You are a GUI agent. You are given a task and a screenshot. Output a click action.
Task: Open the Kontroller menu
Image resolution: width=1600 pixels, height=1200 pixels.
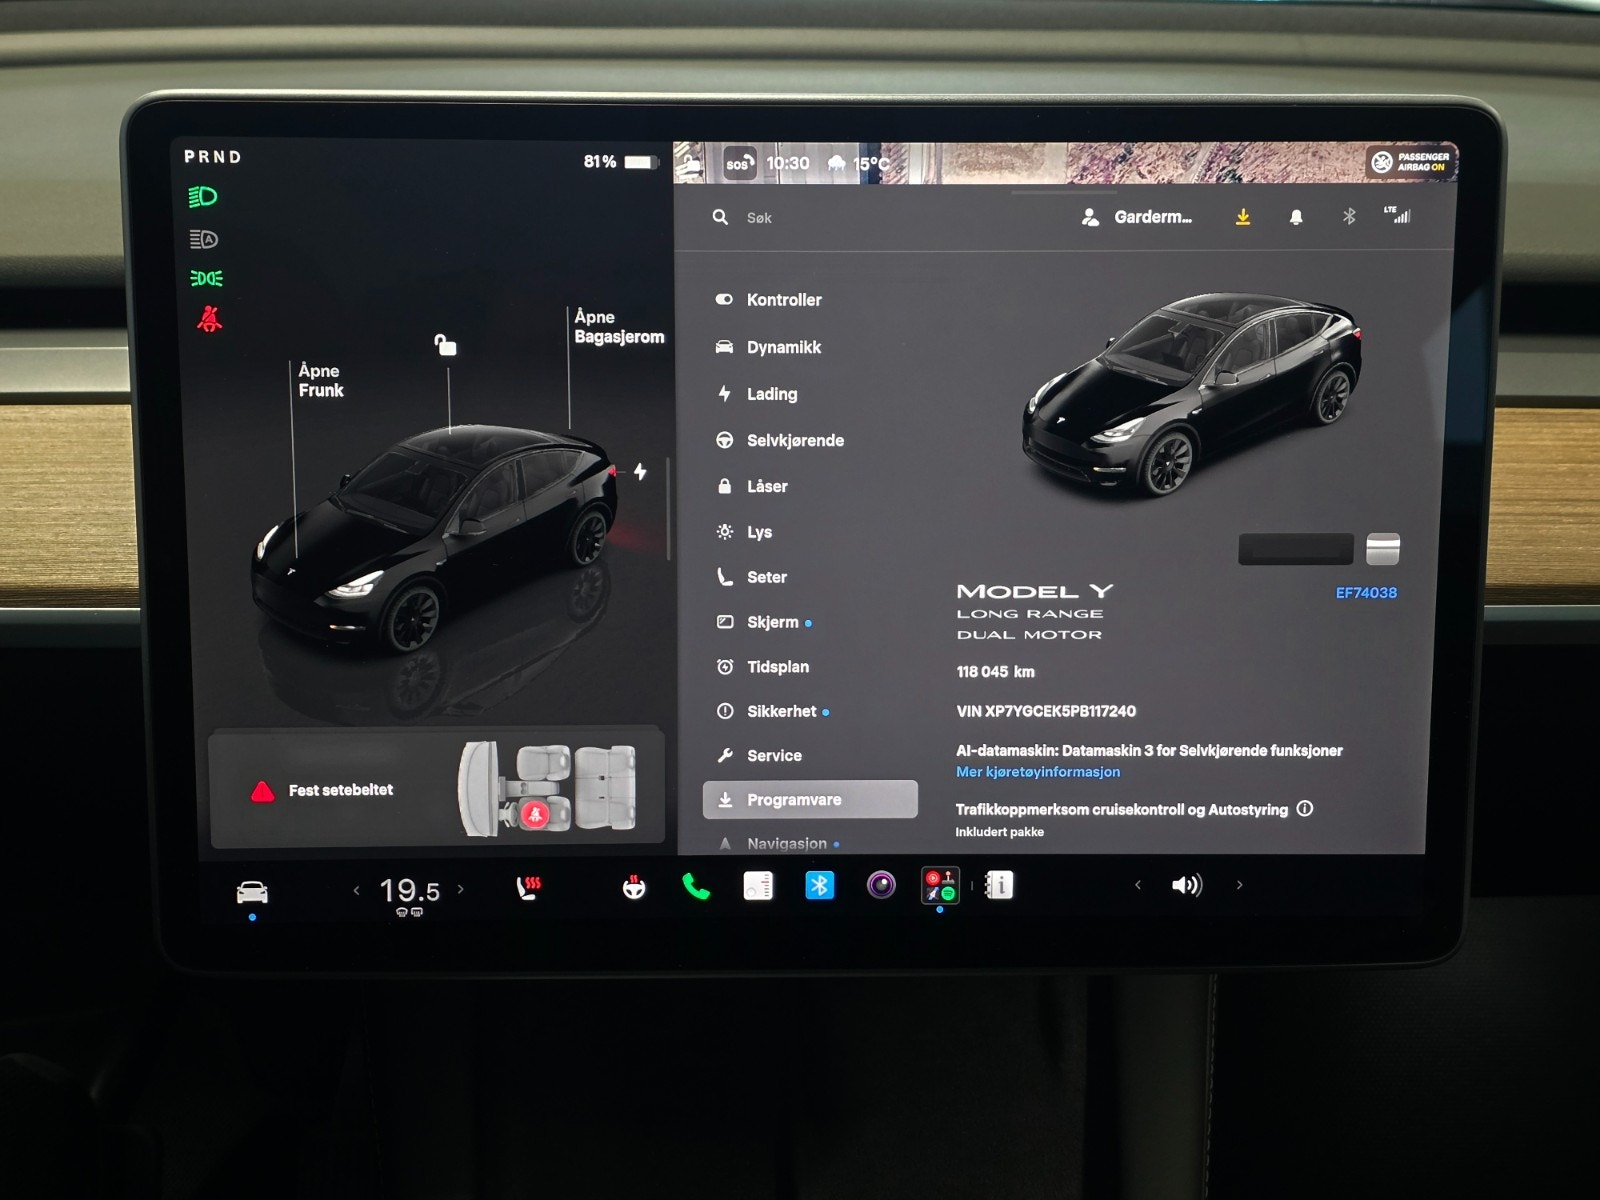[x=769, y=300]
